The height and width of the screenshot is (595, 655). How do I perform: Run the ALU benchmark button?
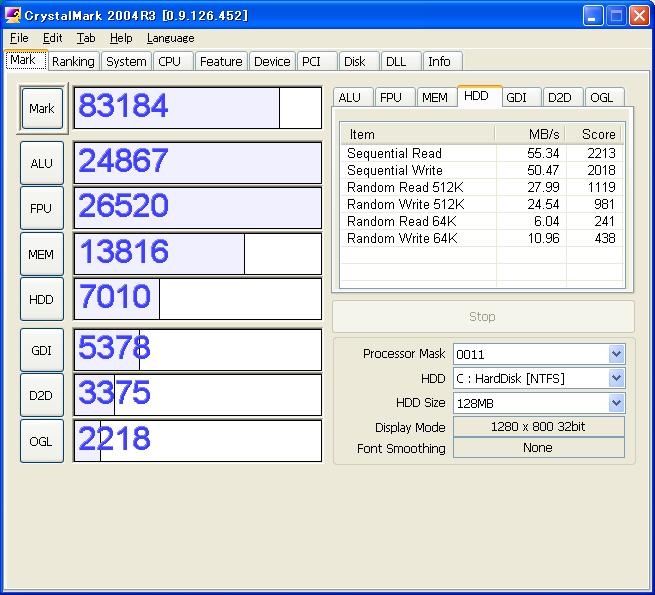[x=41, y=163]
